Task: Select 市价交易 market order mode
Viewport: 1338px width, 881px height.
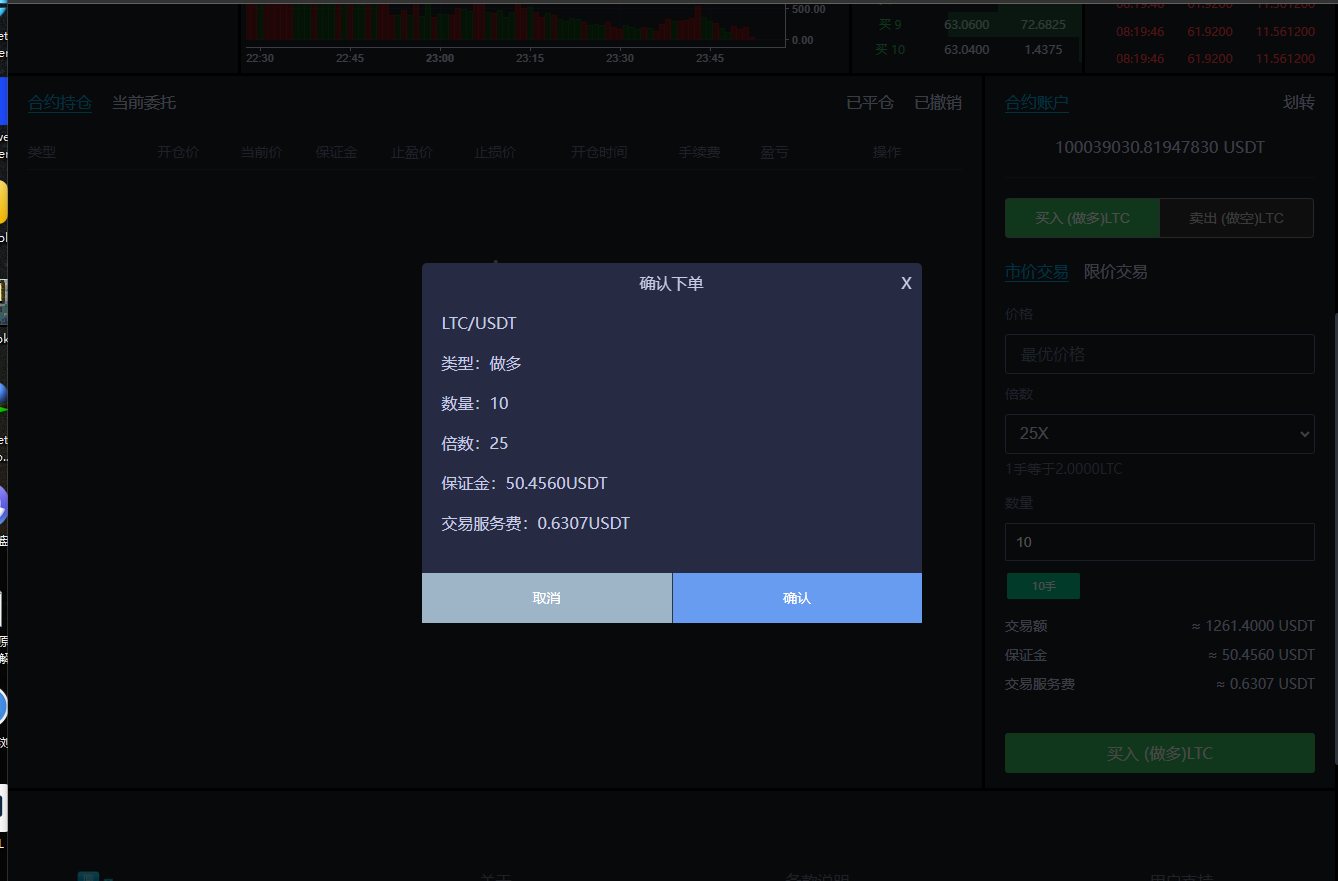Action: 1036,272
